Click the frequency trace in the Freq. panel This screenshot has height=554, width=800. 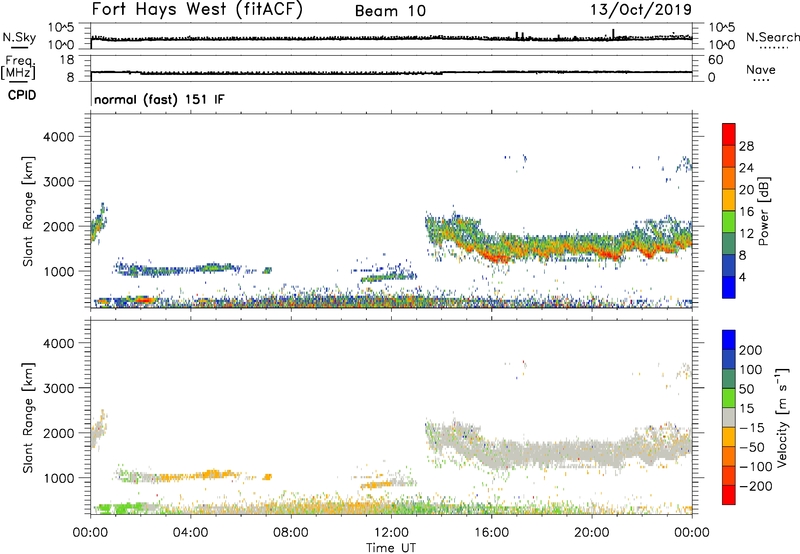[391, 72]
